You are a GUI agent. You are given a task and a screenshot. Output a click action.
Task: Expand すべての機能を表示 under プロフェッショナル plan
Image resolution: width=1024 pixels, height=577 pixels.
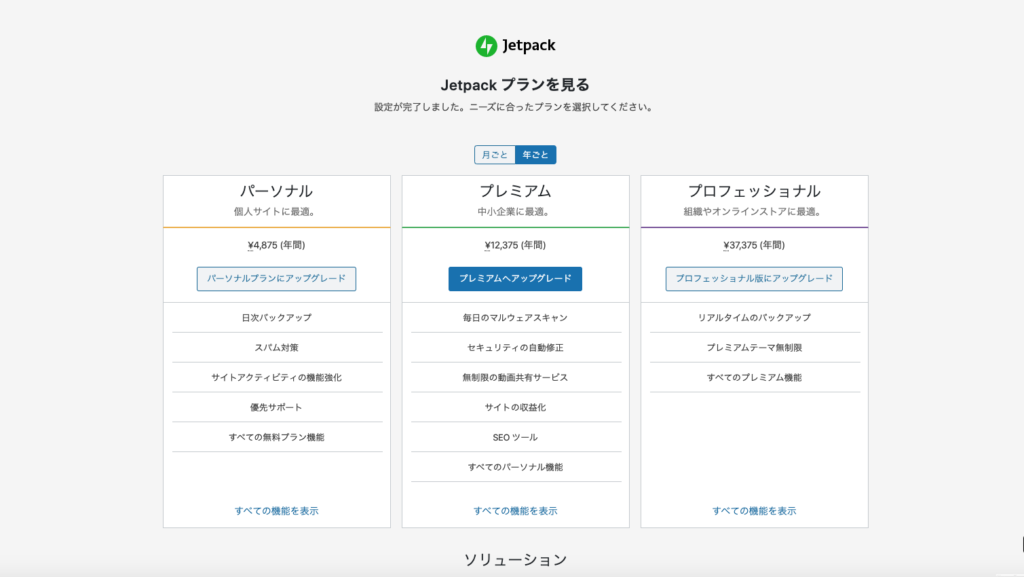pyautogui.click(x=754, y=511)
